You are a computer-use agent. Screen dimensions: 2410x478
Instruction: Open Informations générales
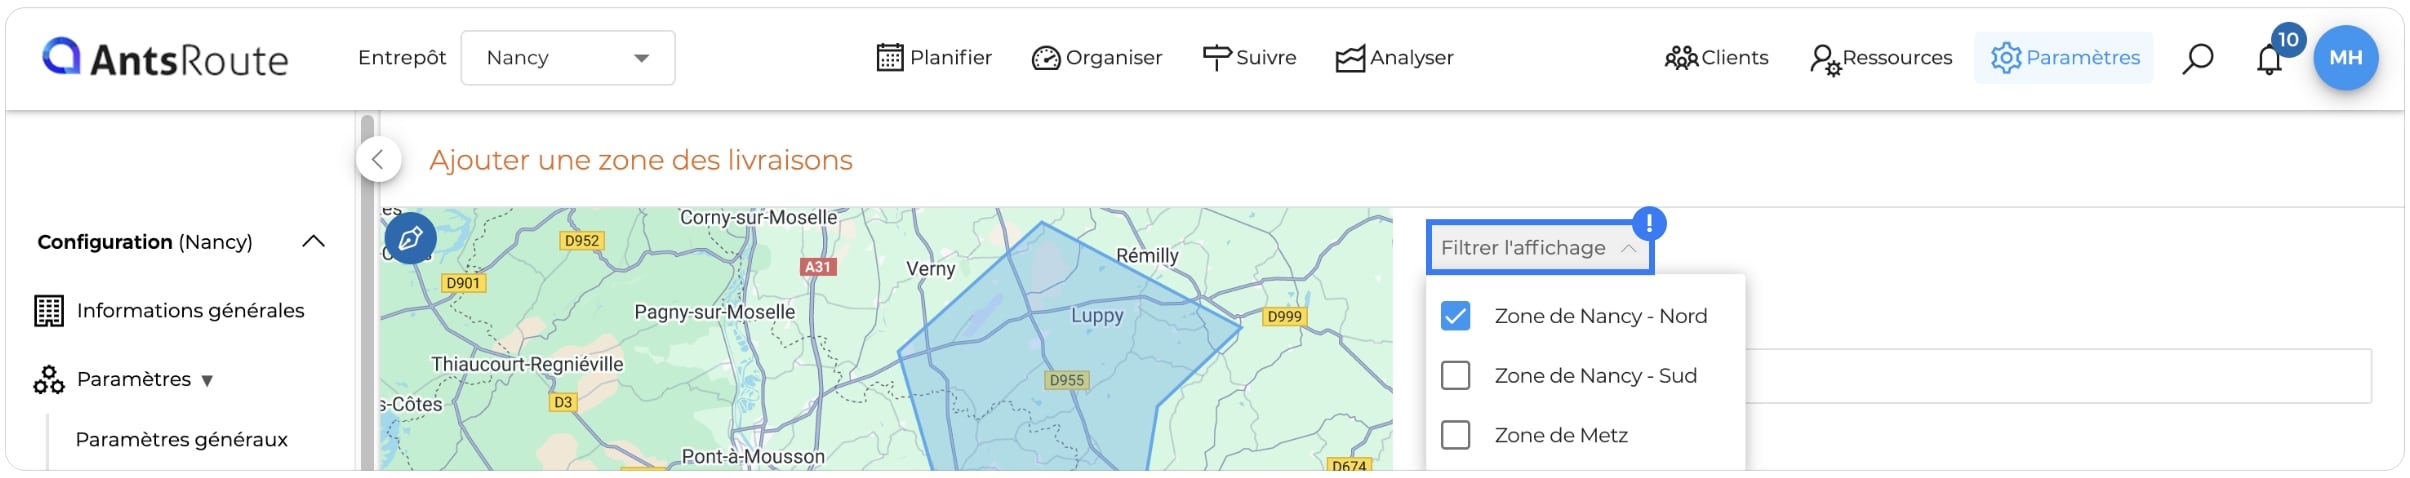point(169,311)
